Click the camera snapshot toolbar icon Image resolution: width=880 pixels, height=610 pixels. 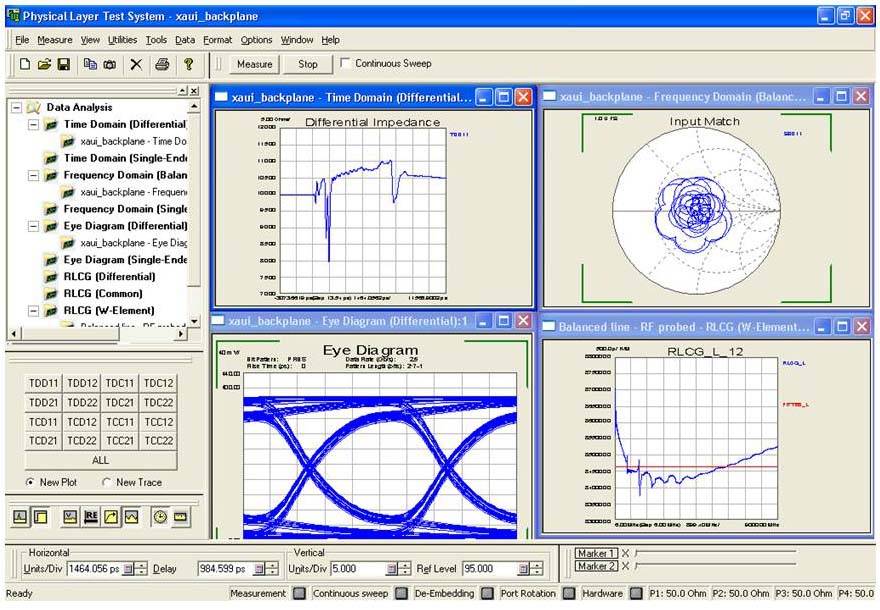tap(110, 65)
